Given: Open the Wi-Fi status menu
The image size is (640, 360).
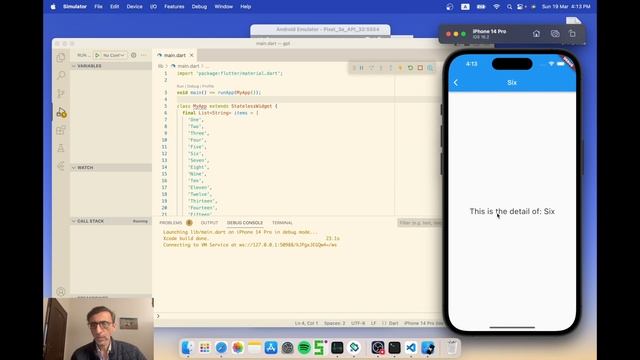Looking at the screenshot, I should tap(496, 7).
